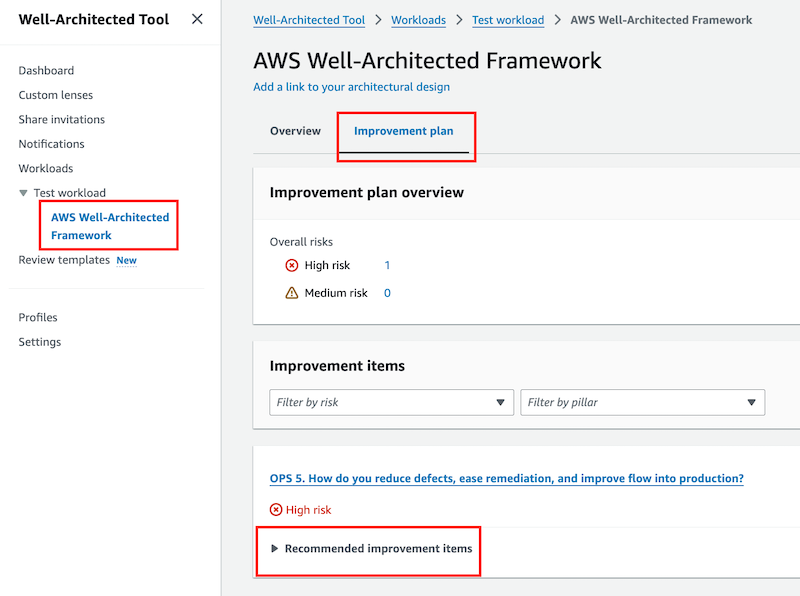Click the red High risk icon under OPS 5

(276, 510)
